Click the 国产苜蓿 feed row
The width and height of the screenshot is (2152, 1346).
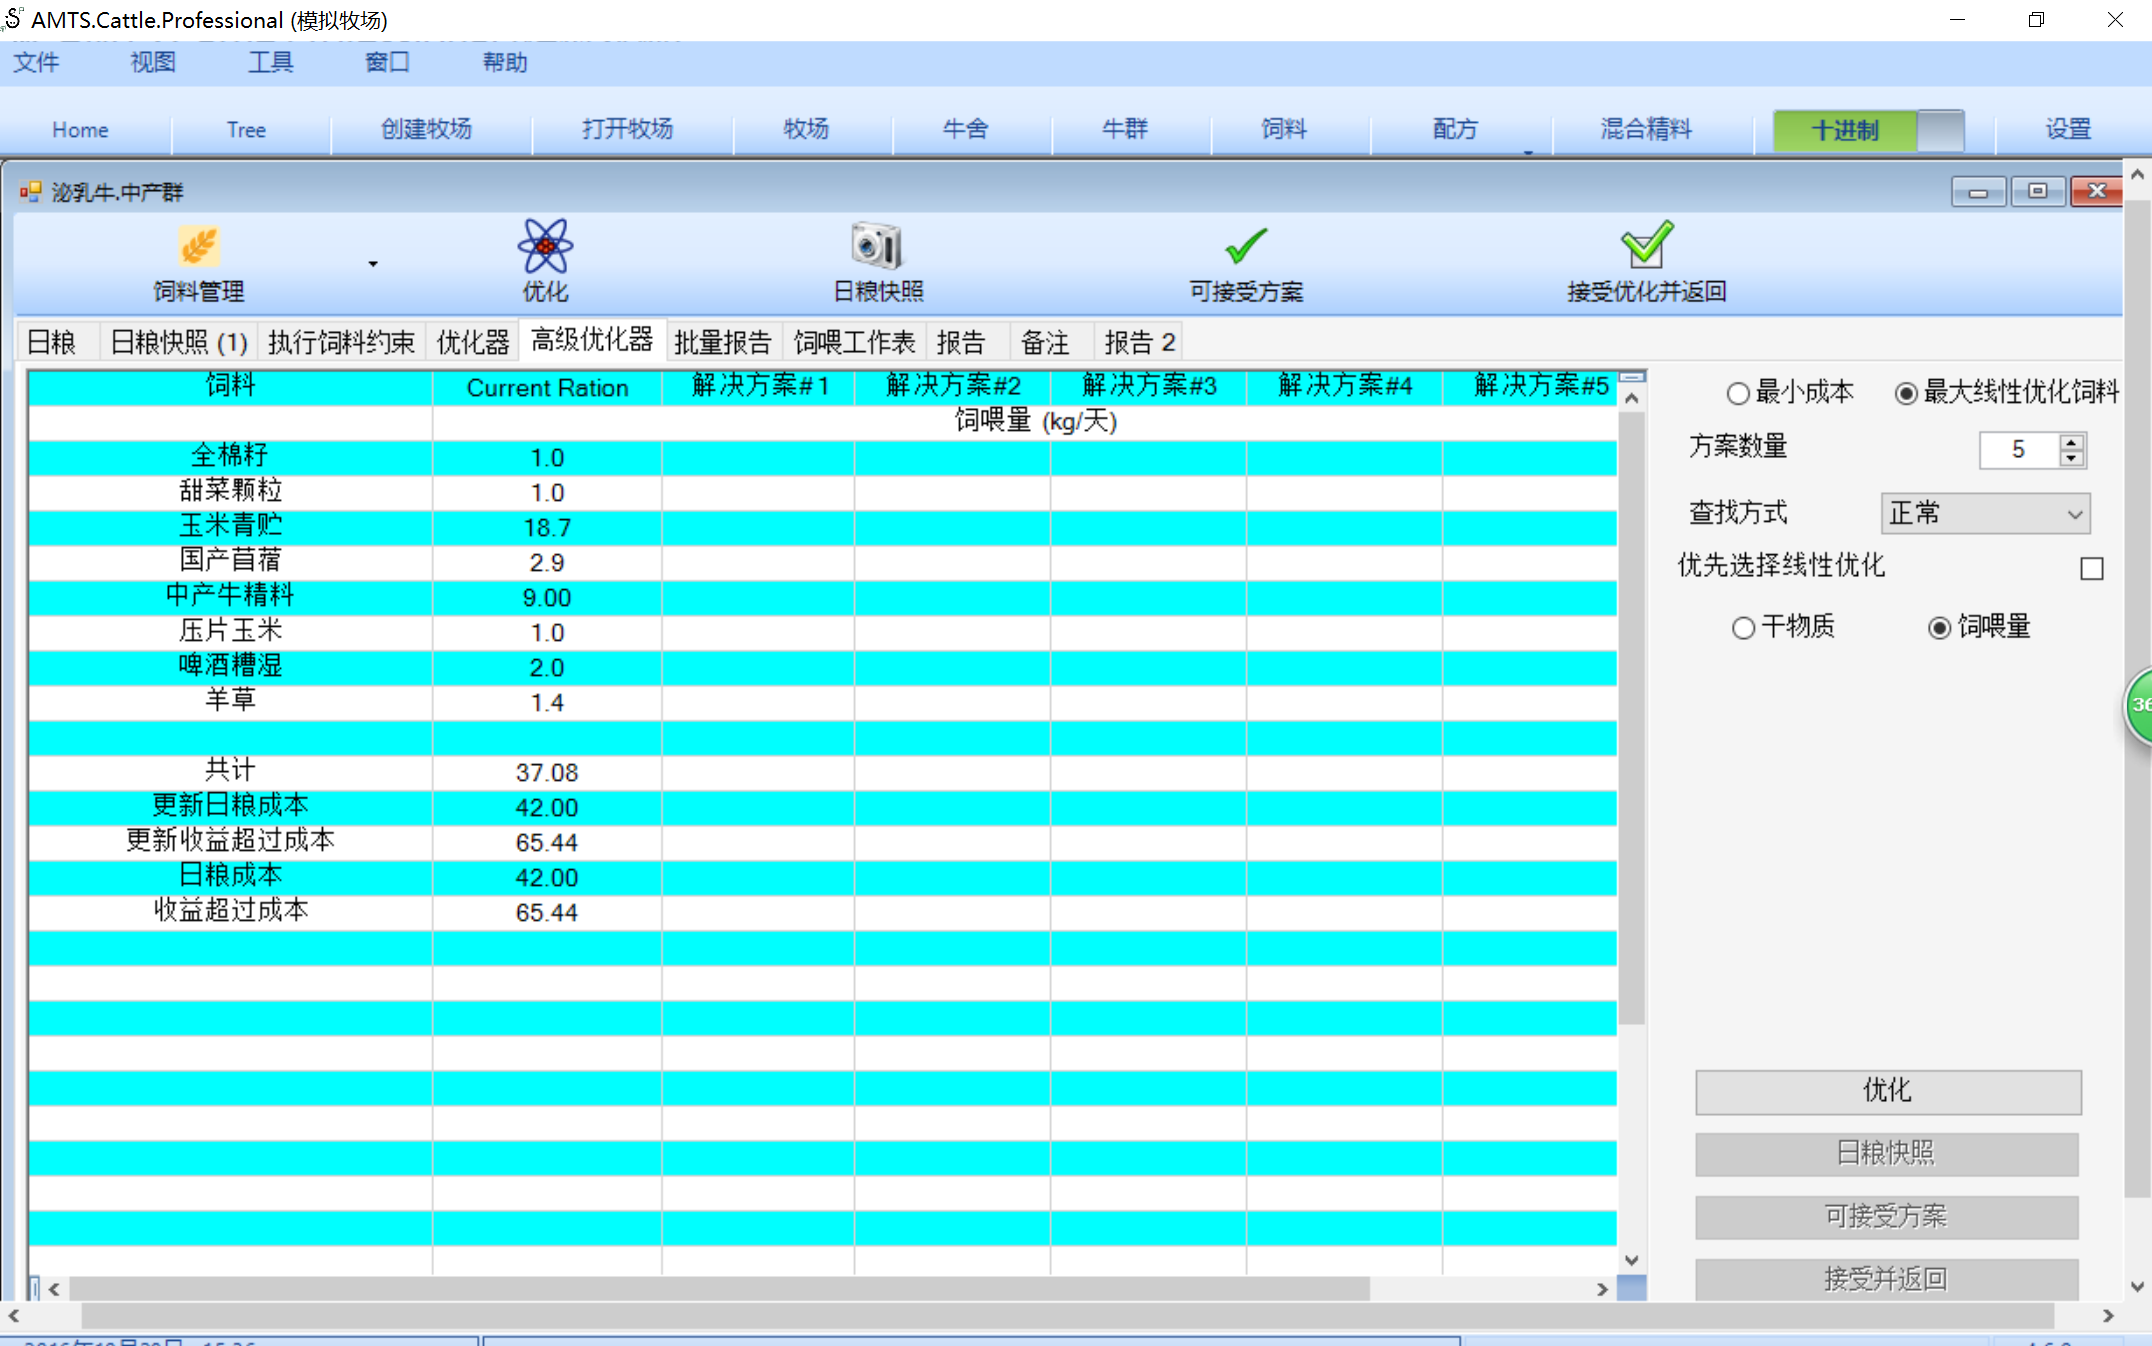point(822,562)
